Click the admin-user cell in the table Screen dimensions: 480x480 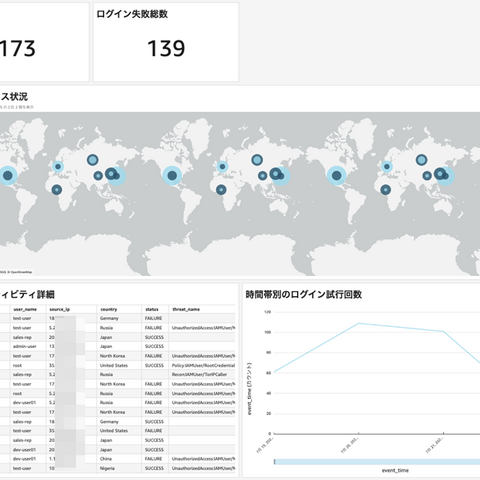point(25,346)
